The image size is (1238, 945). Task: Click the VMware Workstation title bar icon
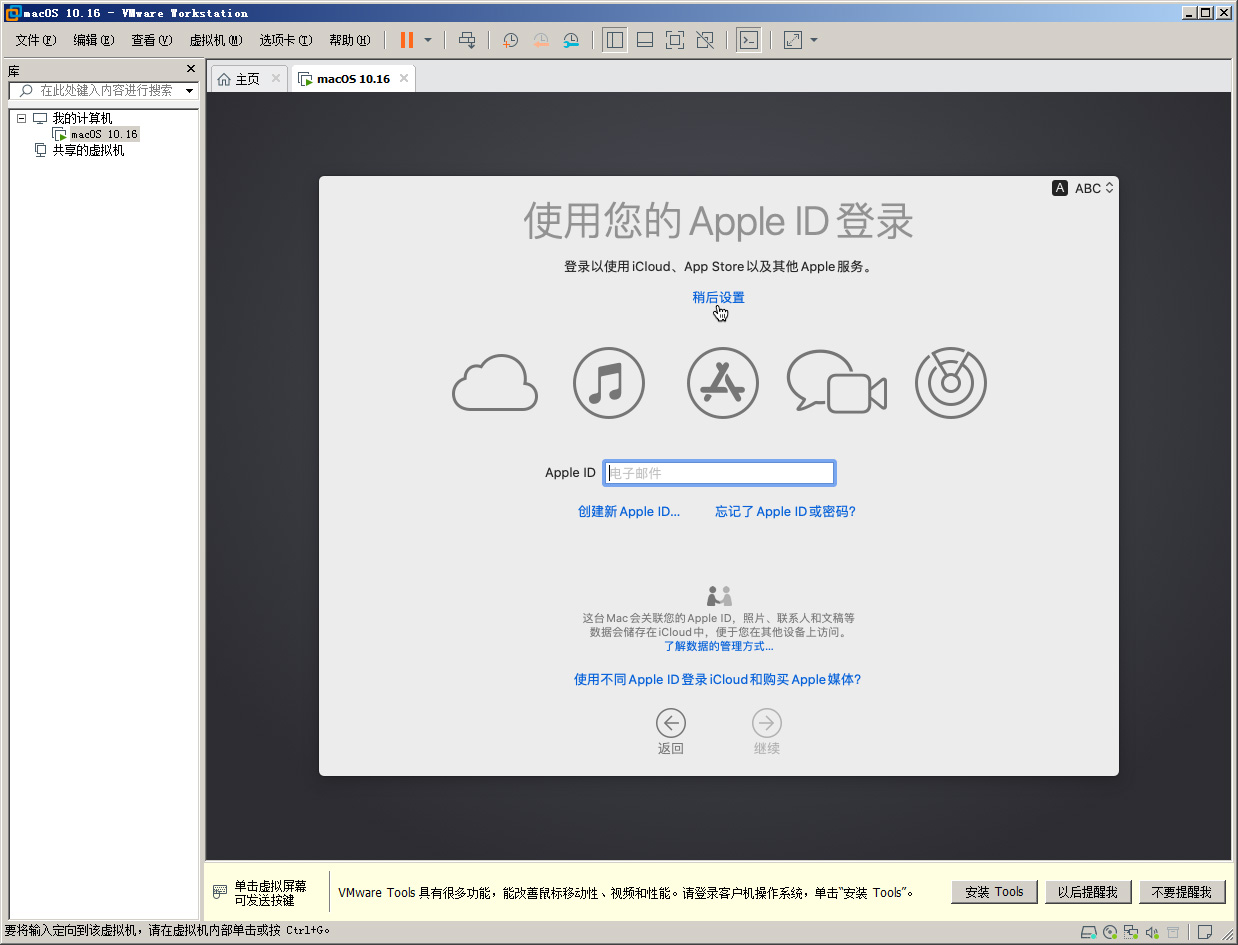pos(12,13)
